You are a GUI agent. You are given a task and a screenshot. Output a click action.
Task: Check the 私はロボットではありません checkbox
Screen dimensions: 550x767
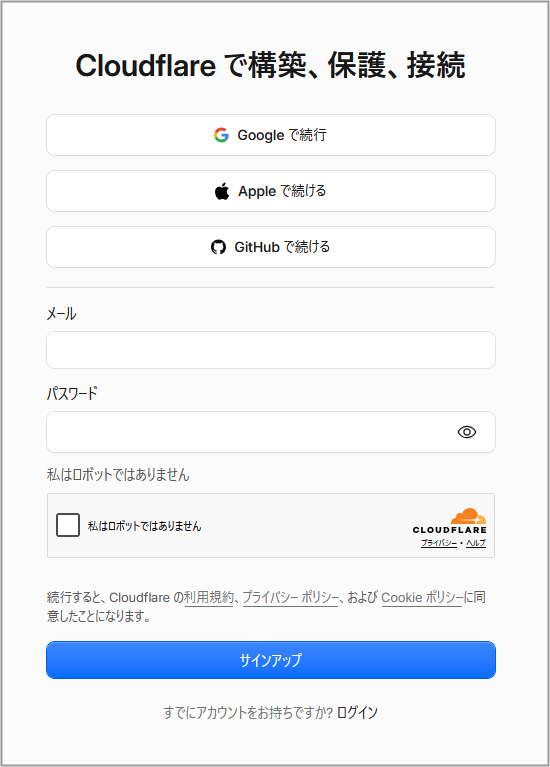click(x=68, y=525)
